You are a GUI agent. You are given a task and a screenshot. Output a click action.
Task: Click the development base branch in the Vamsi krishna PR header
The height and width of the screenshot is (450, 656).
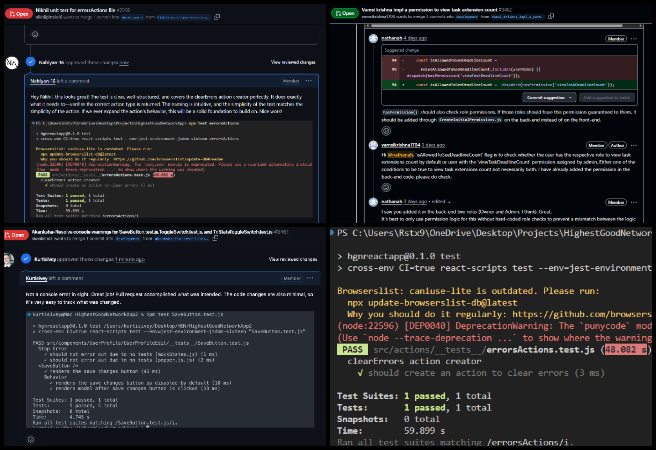tap(466, 17)
